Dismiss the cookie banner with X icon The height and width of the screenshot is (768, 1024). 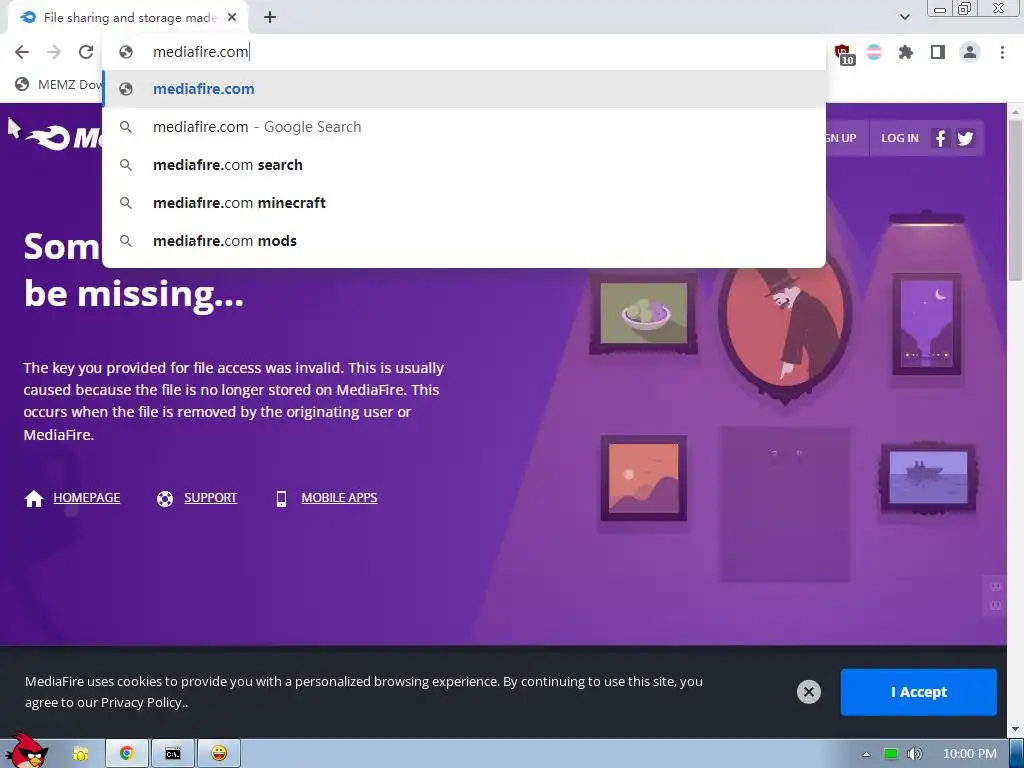(x=808, y=692)
